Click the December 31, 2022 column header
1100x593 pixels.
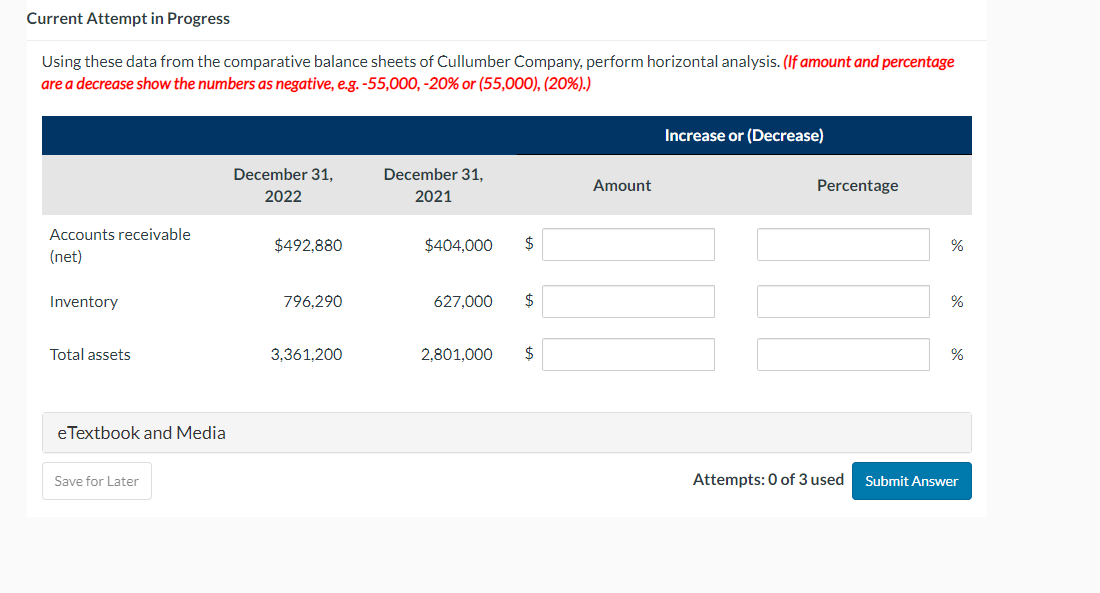tap(283, 185)
